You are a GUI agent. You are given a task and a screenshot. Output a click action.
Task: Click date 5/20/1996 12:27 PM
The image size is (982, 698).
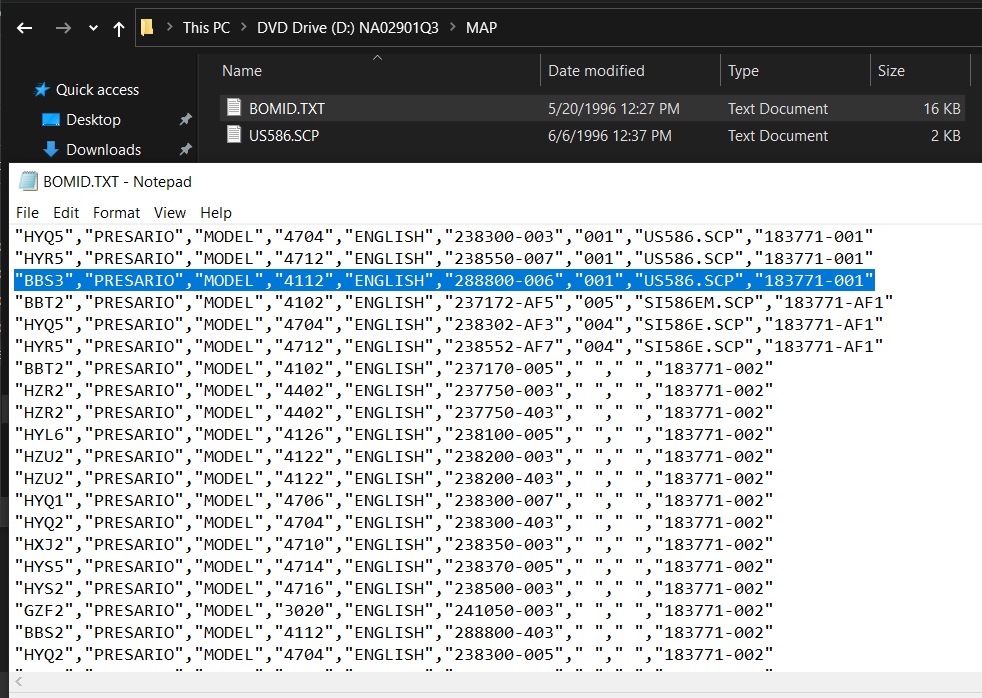[614, 108]
